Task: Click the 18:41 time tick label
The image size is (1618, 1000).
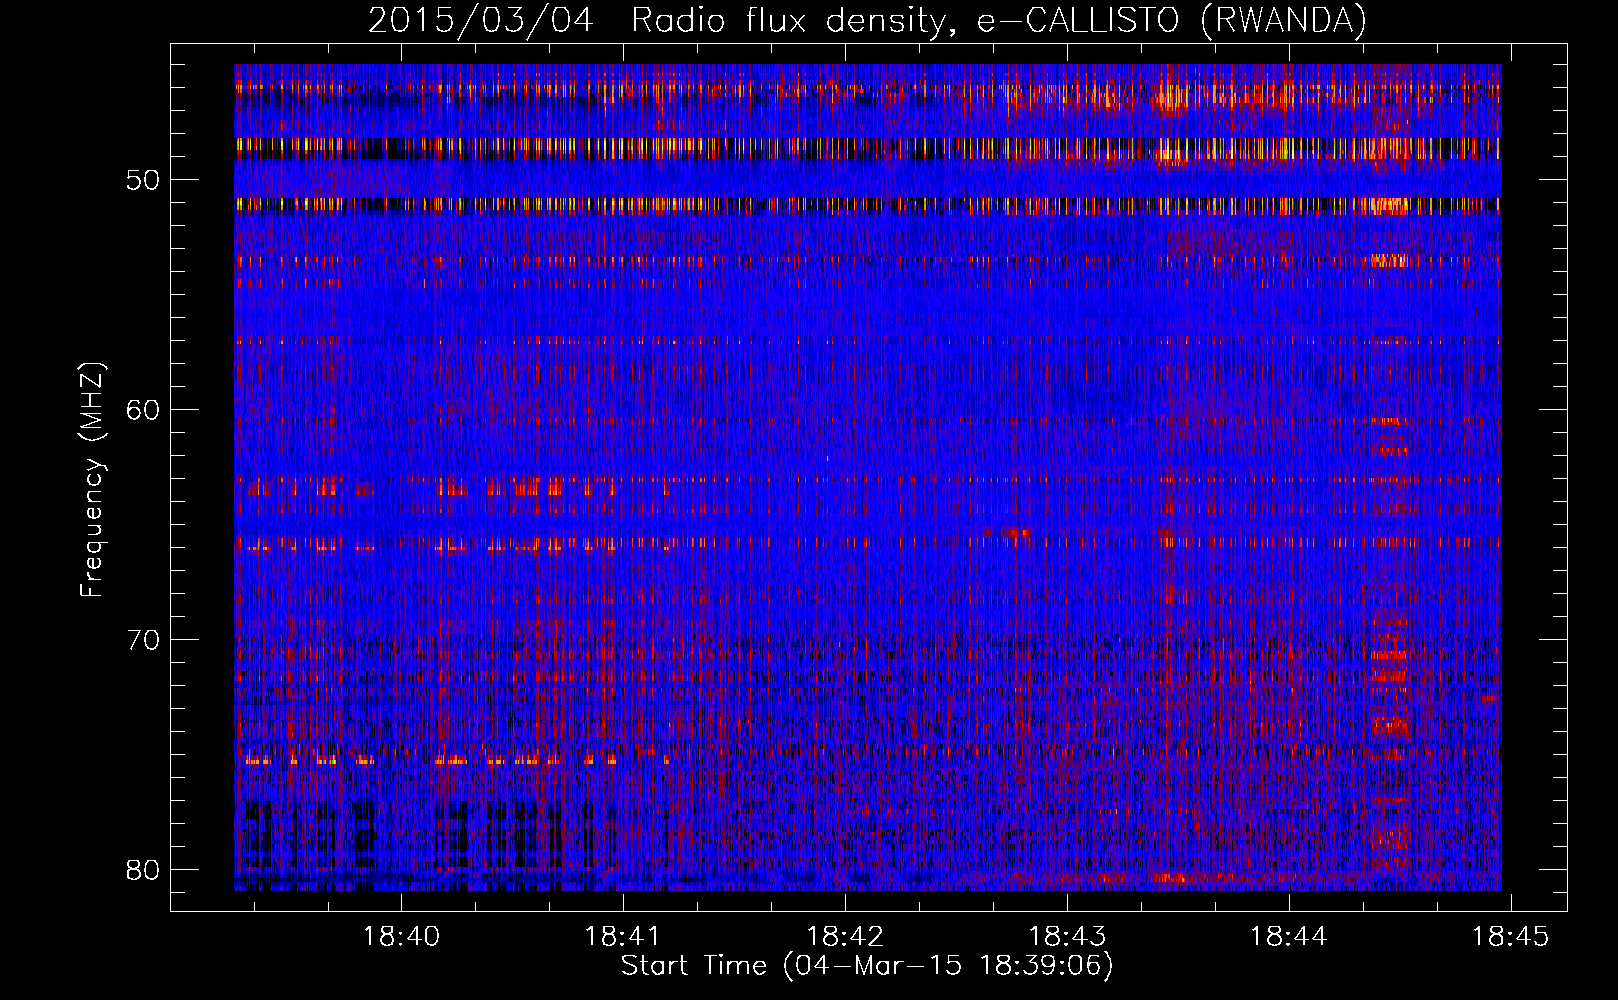Action: coord(623,936)
